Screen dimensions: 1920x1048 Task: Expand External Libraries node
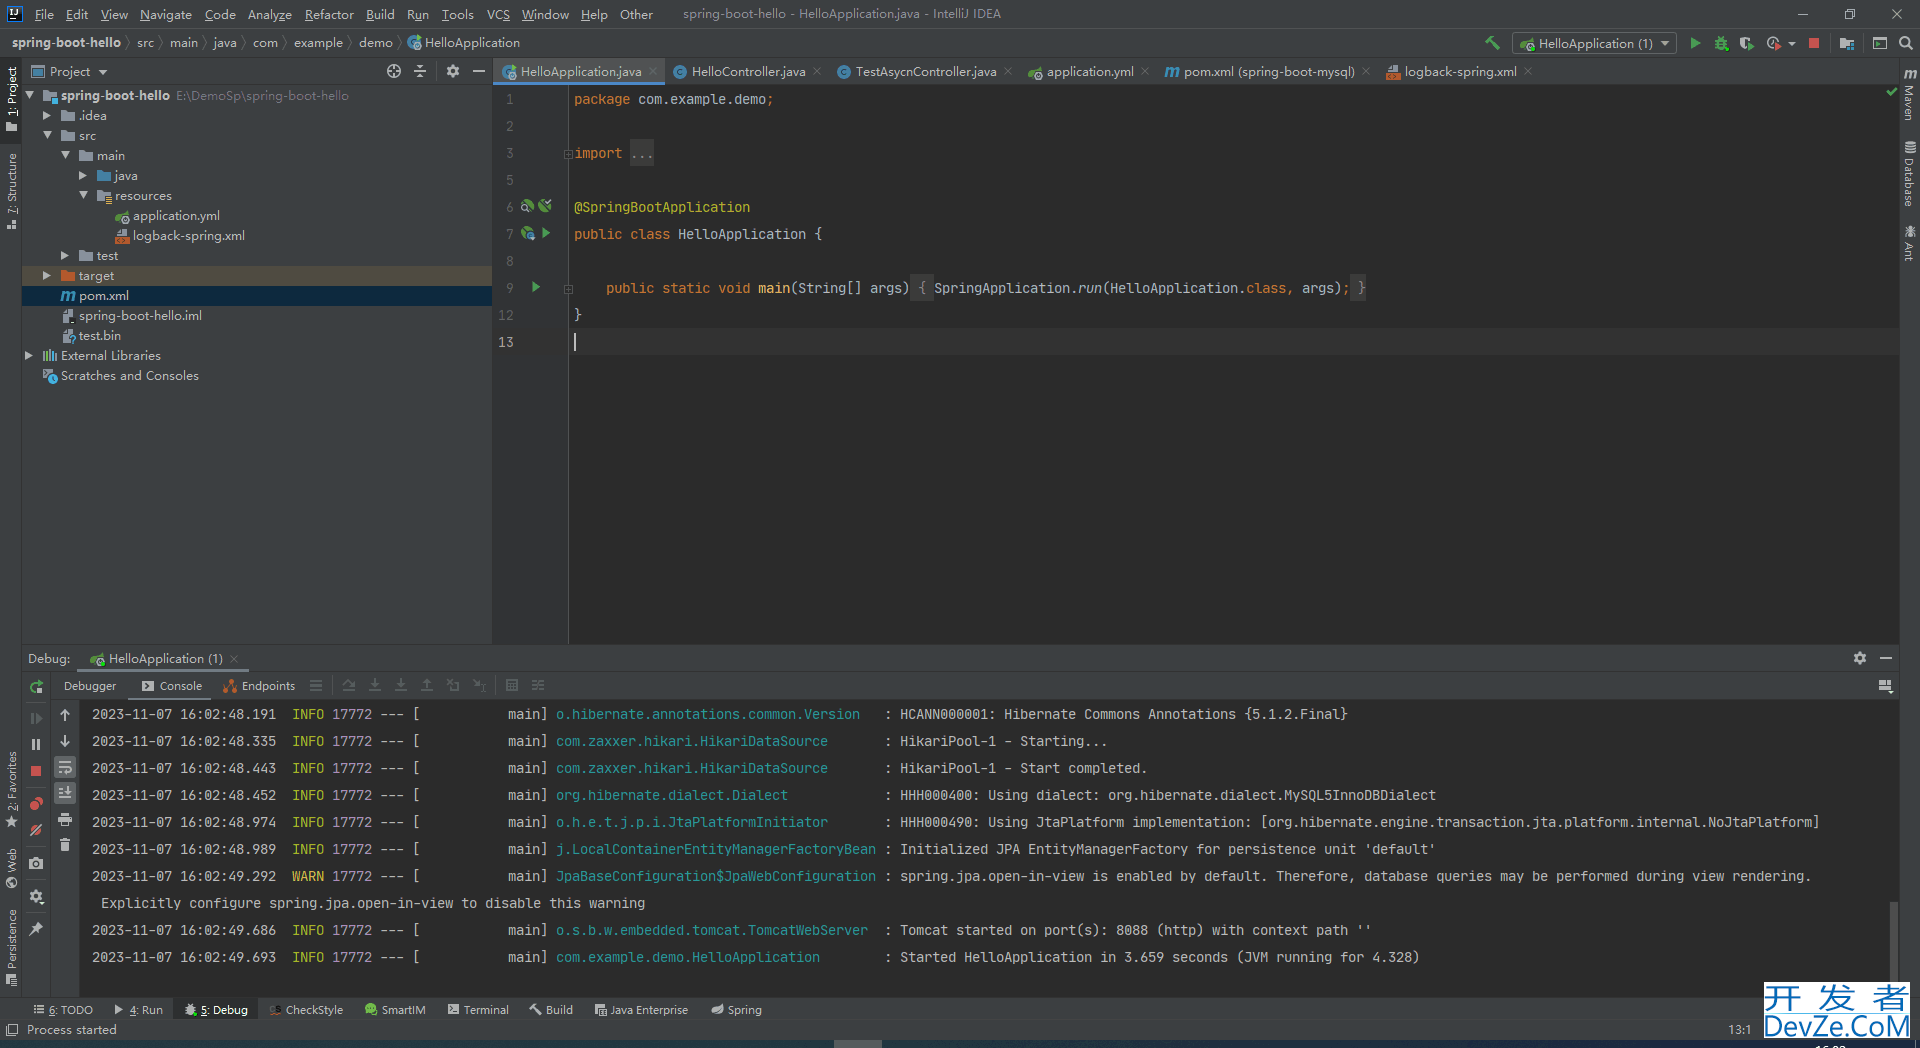(29, 355)
